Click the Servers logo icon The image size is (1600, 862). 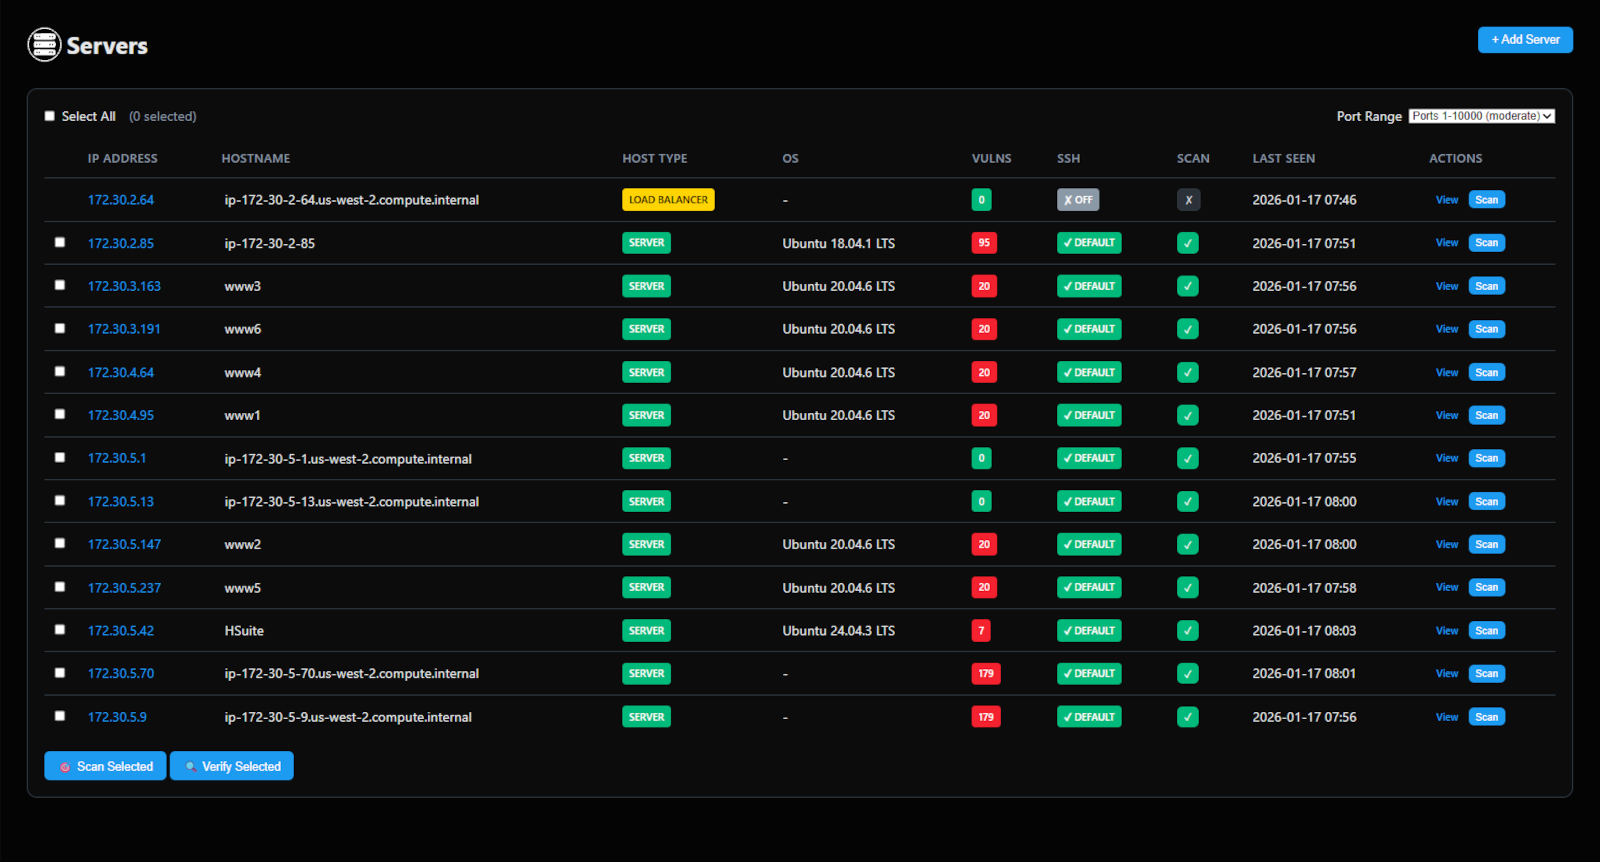point(44,45)
